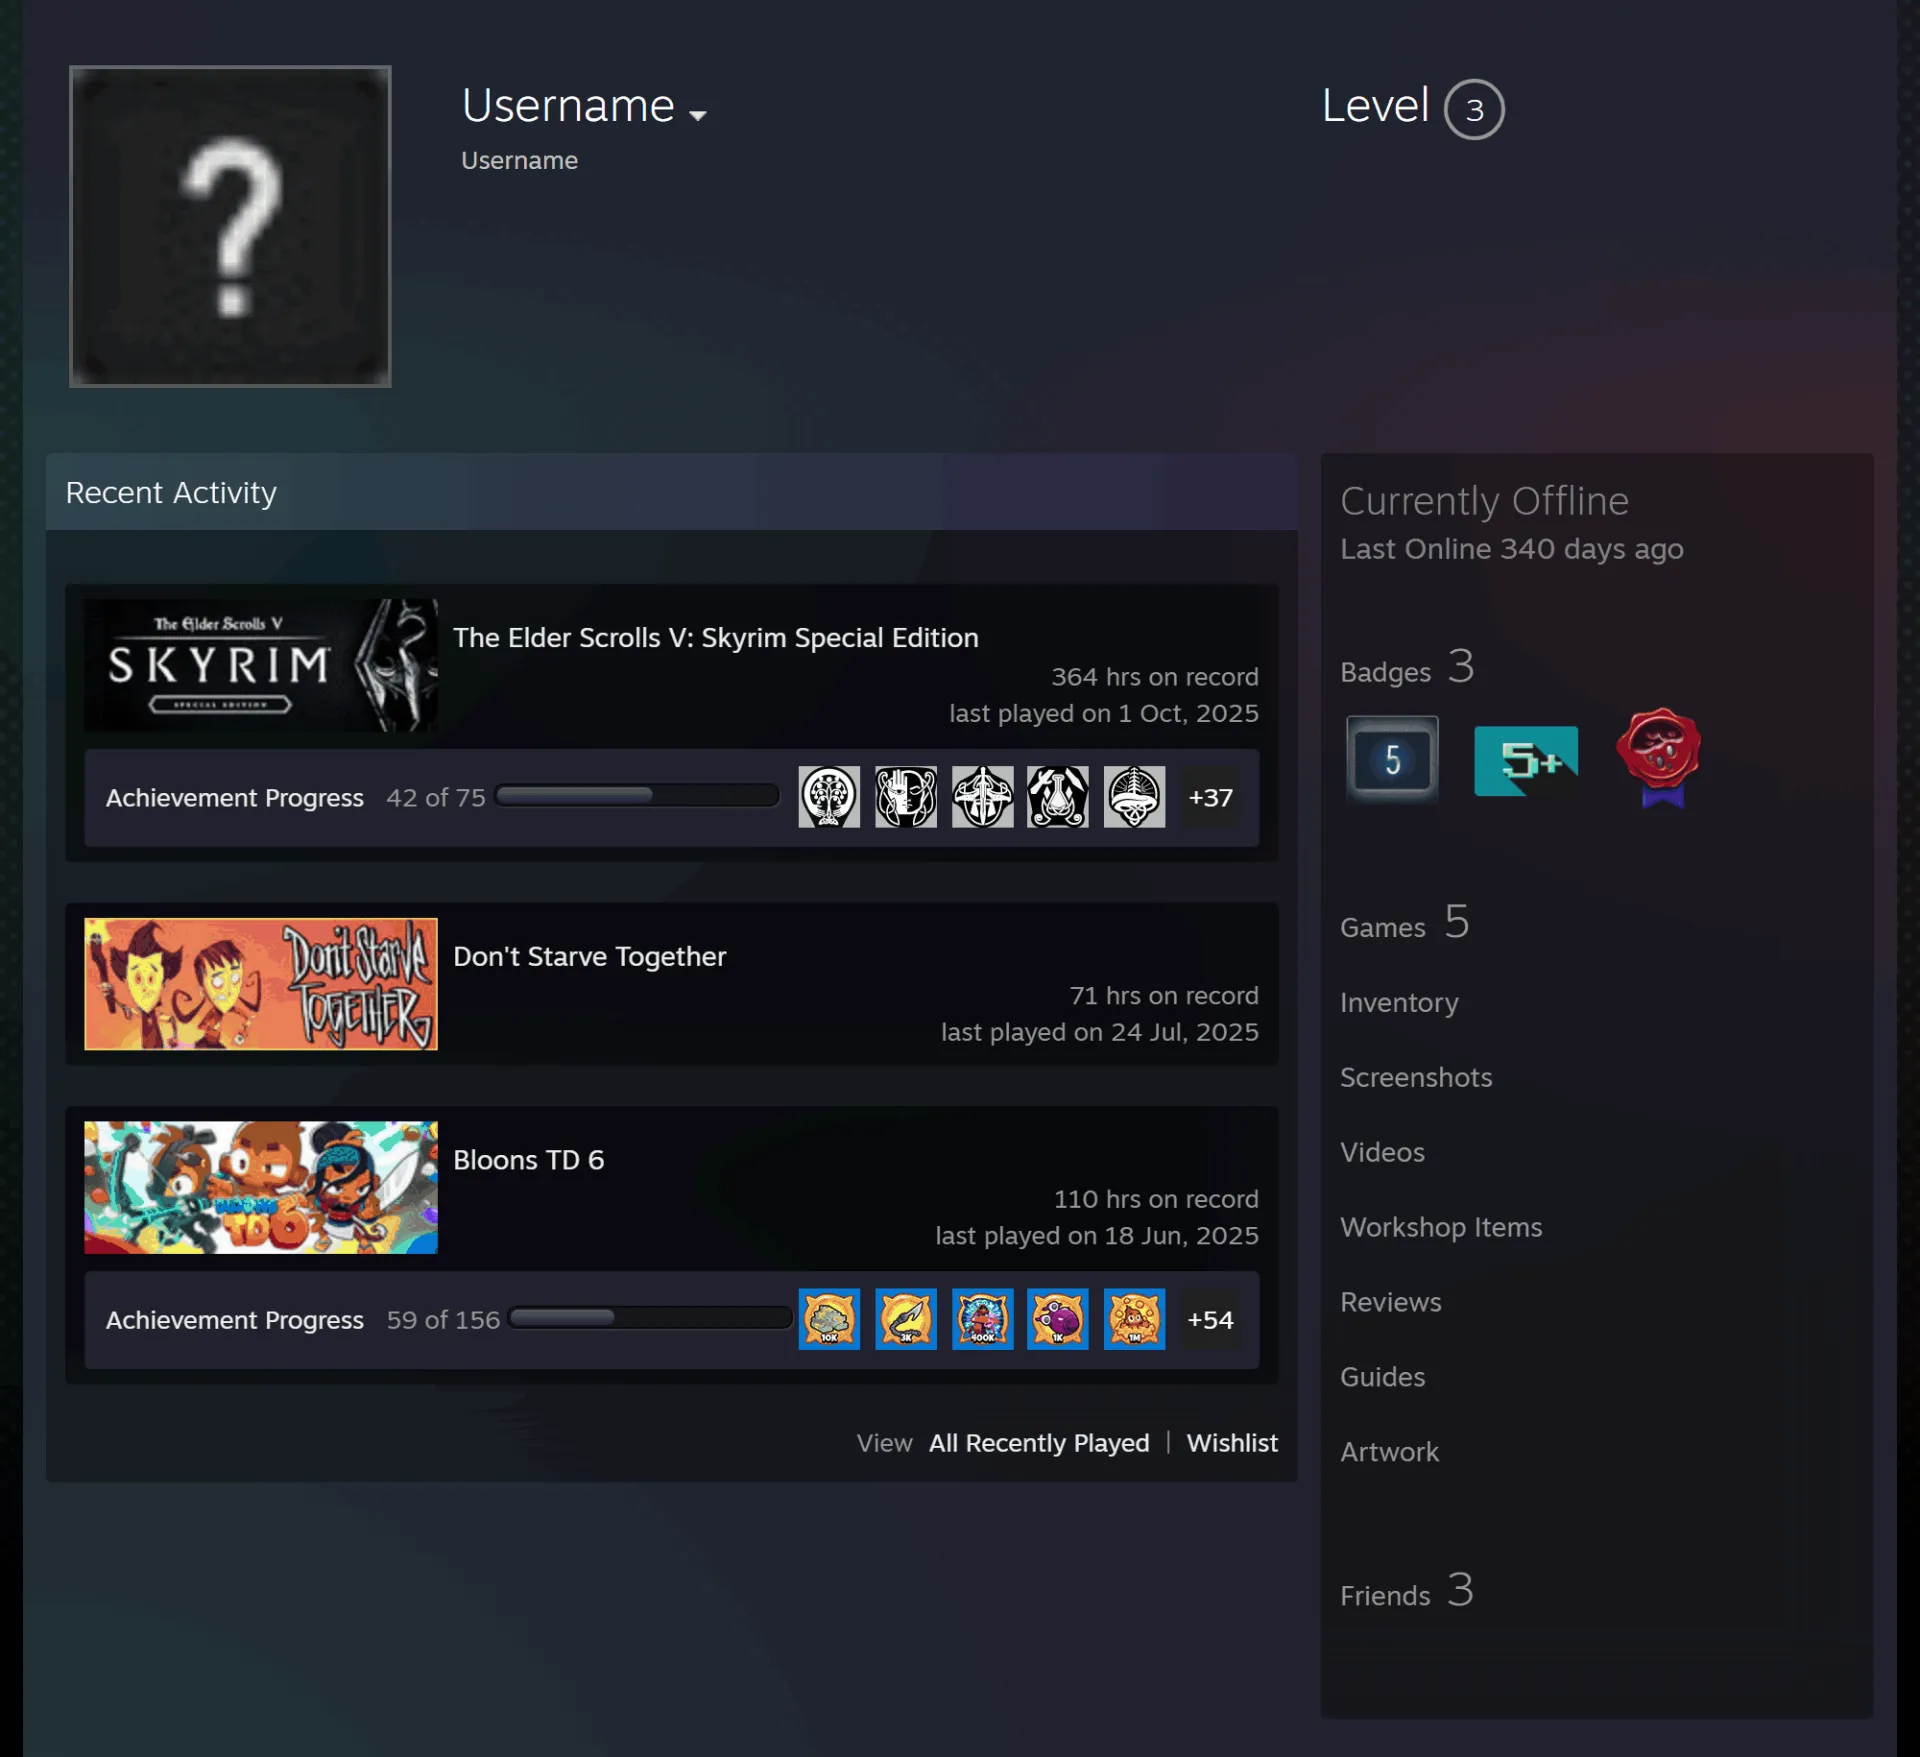Open the Bloons 10K achievement icon

pos(829,1319)
